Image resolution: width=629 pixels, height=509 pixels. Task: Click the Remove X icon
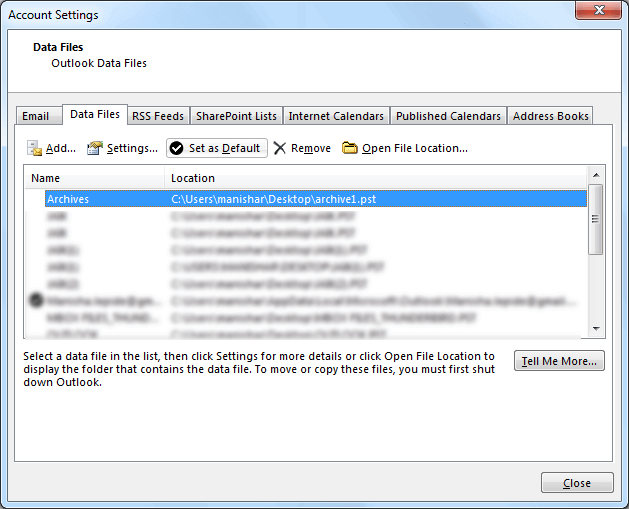(x=280, y=148)
